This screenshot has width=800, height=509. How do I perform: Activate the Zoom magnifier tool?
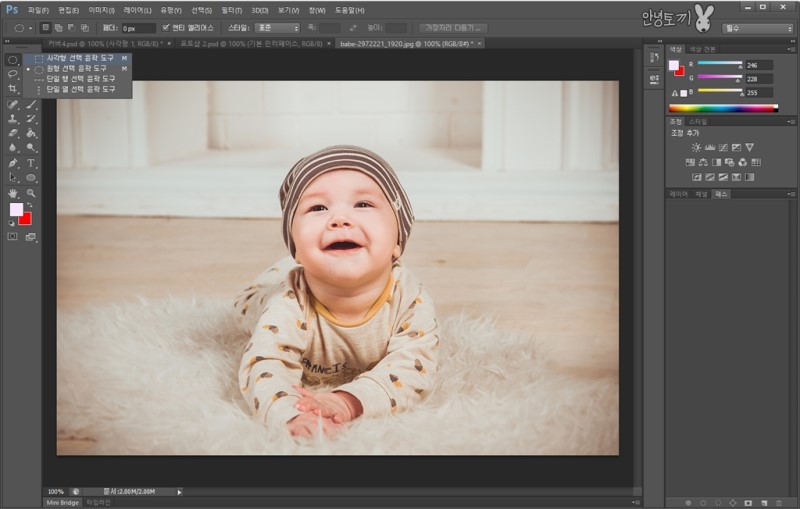[x=31, y=192]
